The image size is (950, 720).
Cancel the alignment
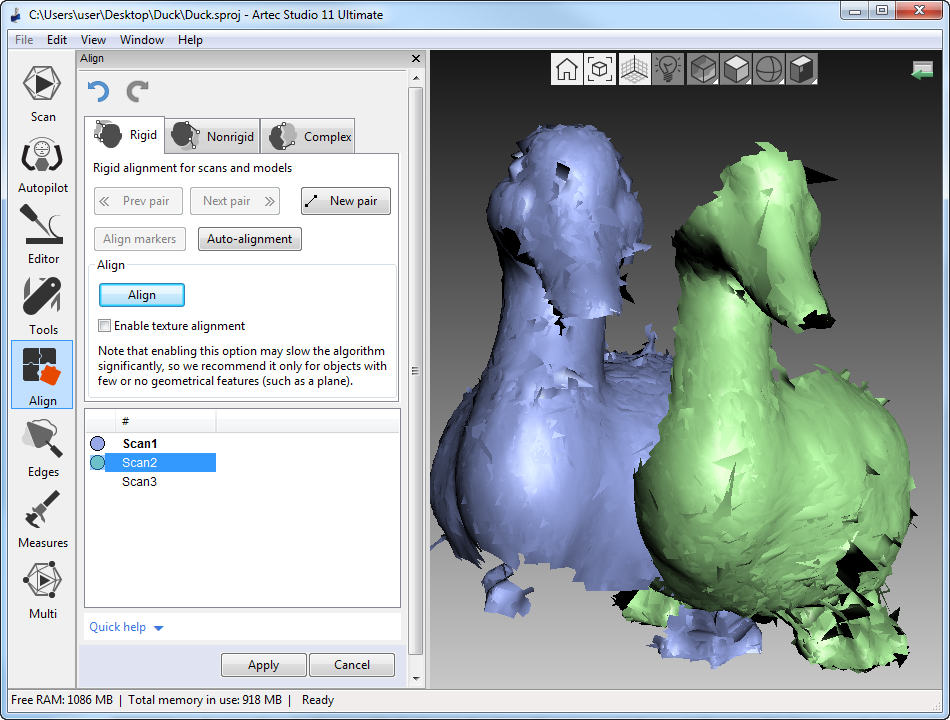coord(352,665)
